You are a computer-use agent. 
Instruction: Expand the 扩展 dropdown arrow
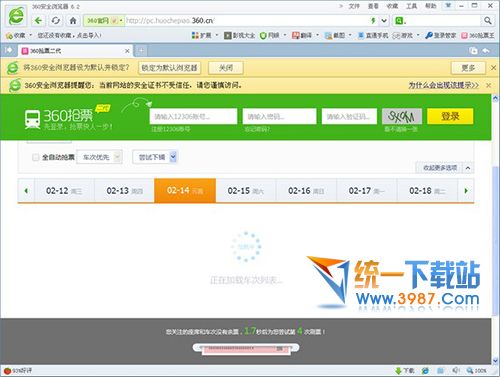[x=217, y=35]
